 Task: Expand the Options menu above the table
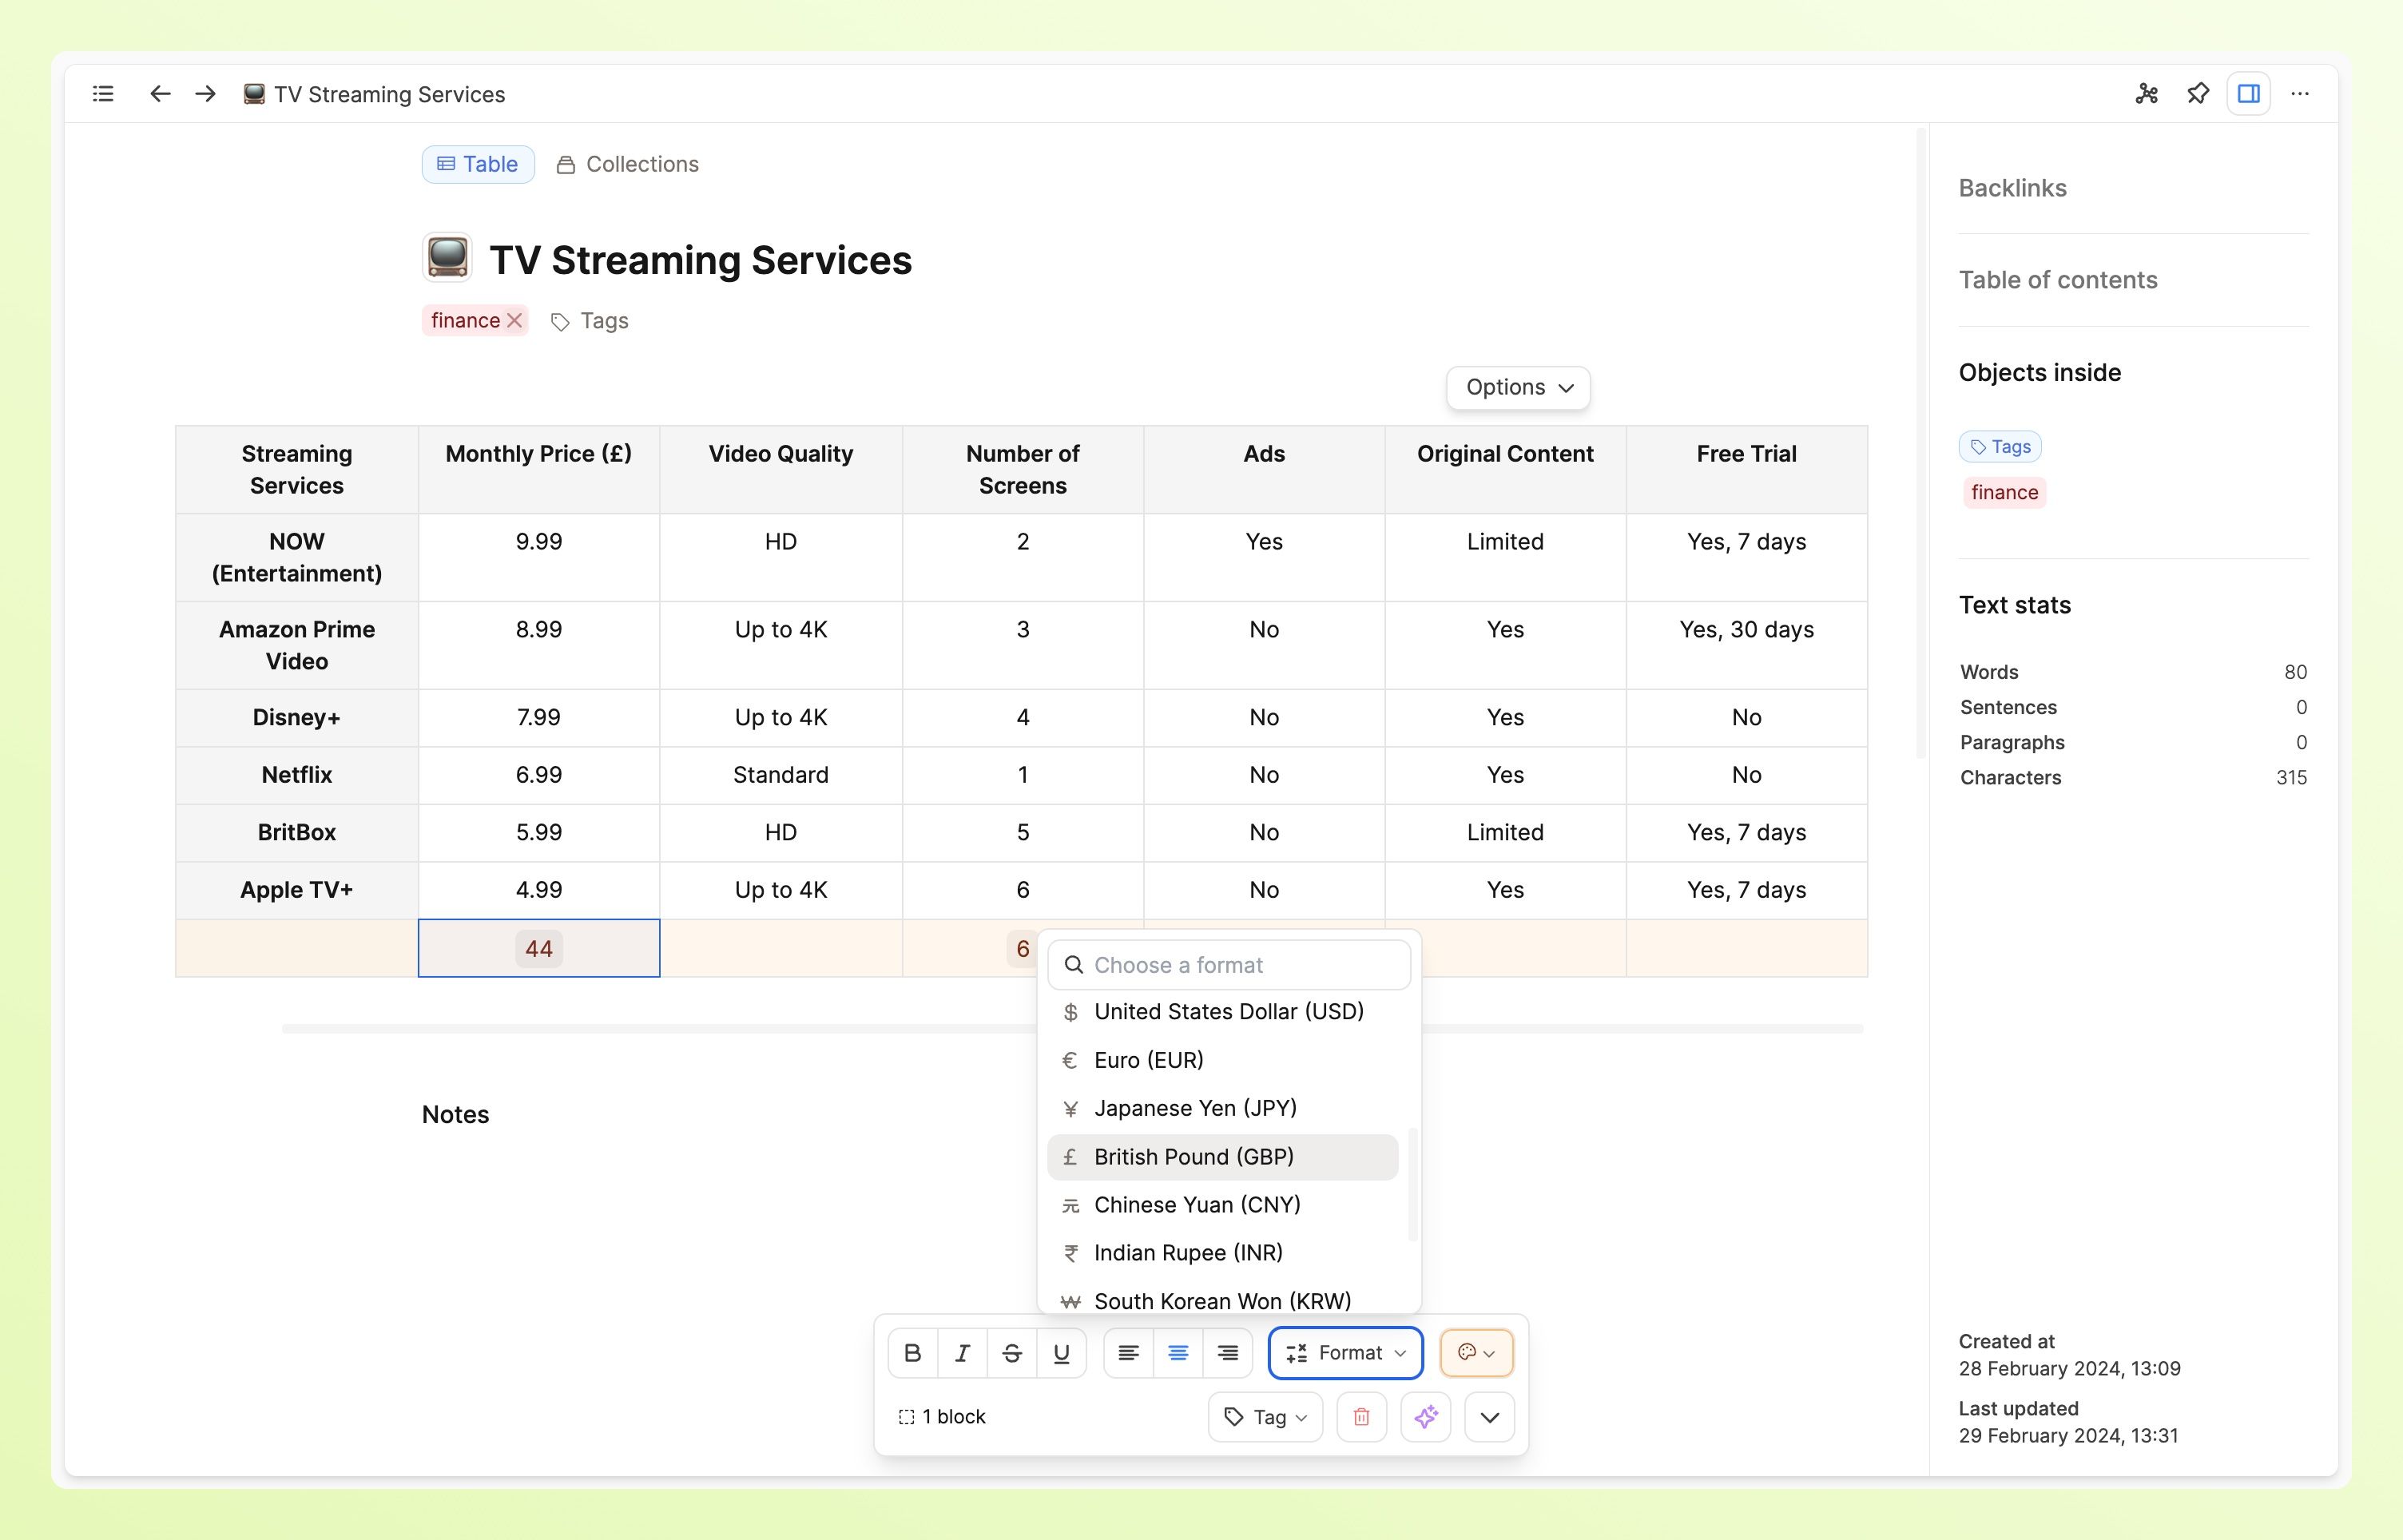[1516, 387]
